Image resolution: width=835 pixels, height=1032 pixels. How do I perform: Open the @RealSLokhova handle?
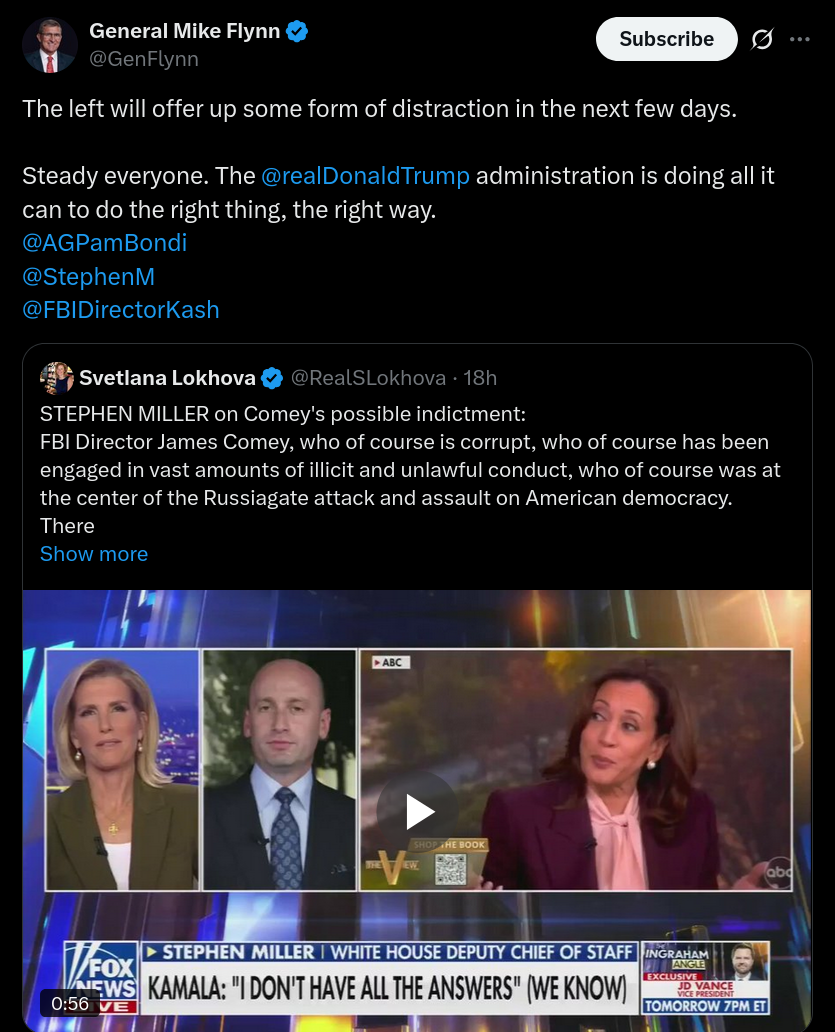coord(368,378)
